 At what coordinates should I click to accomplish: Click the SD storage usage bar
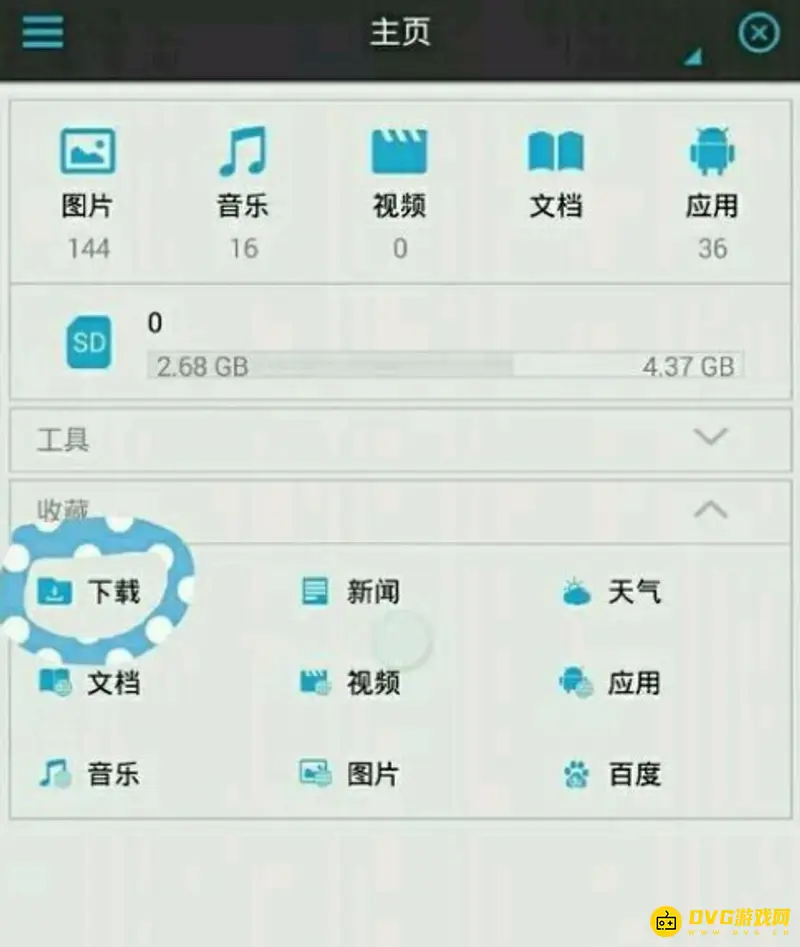click(446, 366)
